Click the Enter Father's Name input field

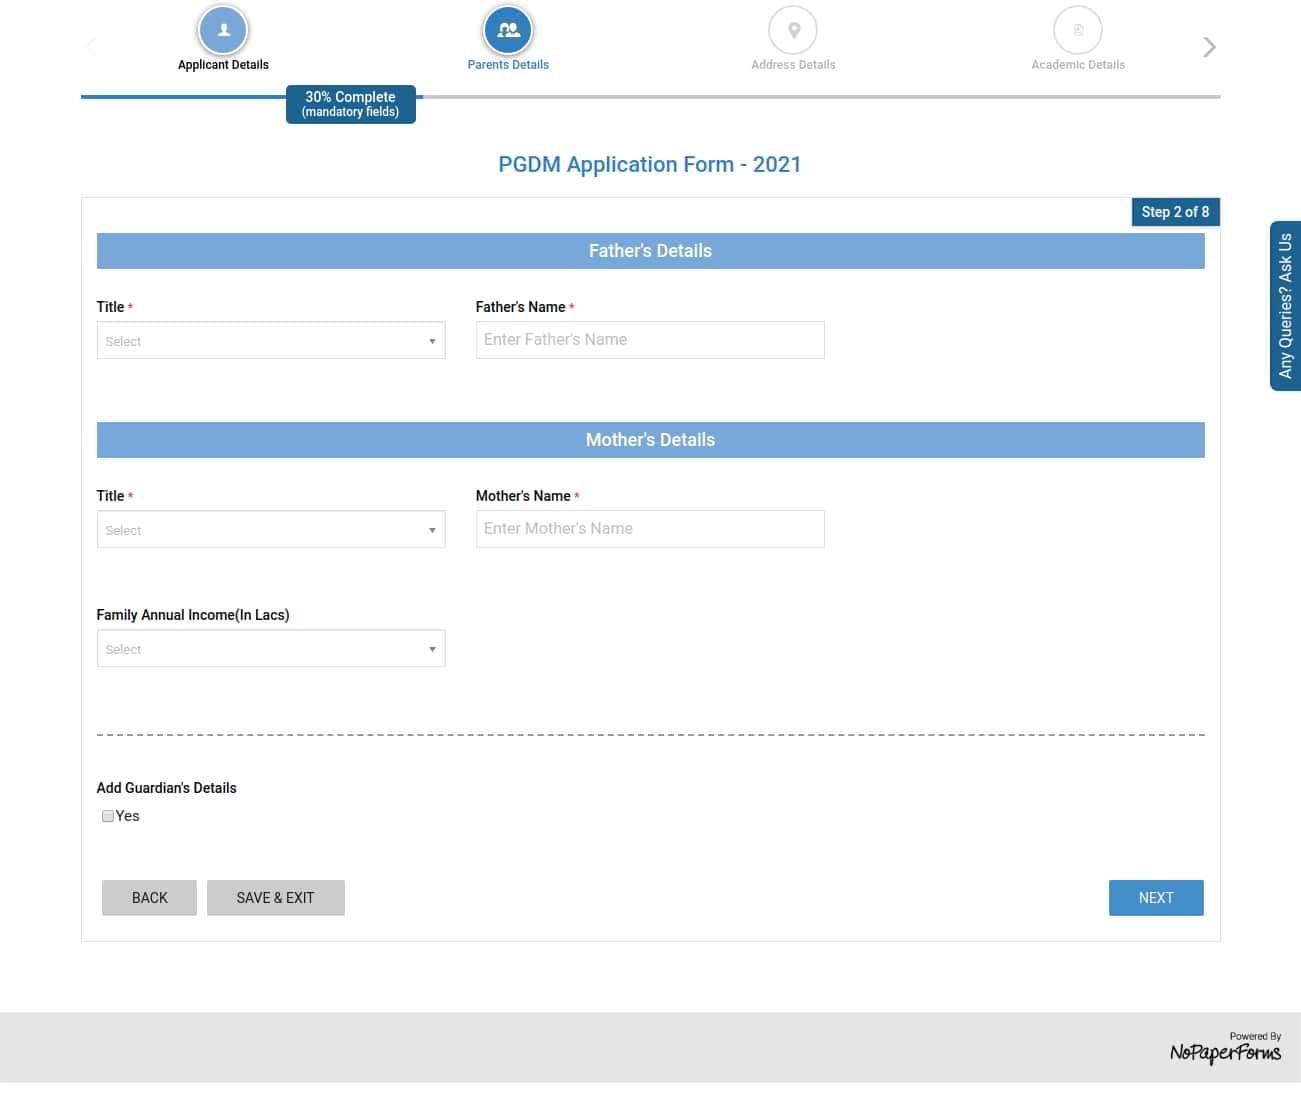tap(649, 340)
